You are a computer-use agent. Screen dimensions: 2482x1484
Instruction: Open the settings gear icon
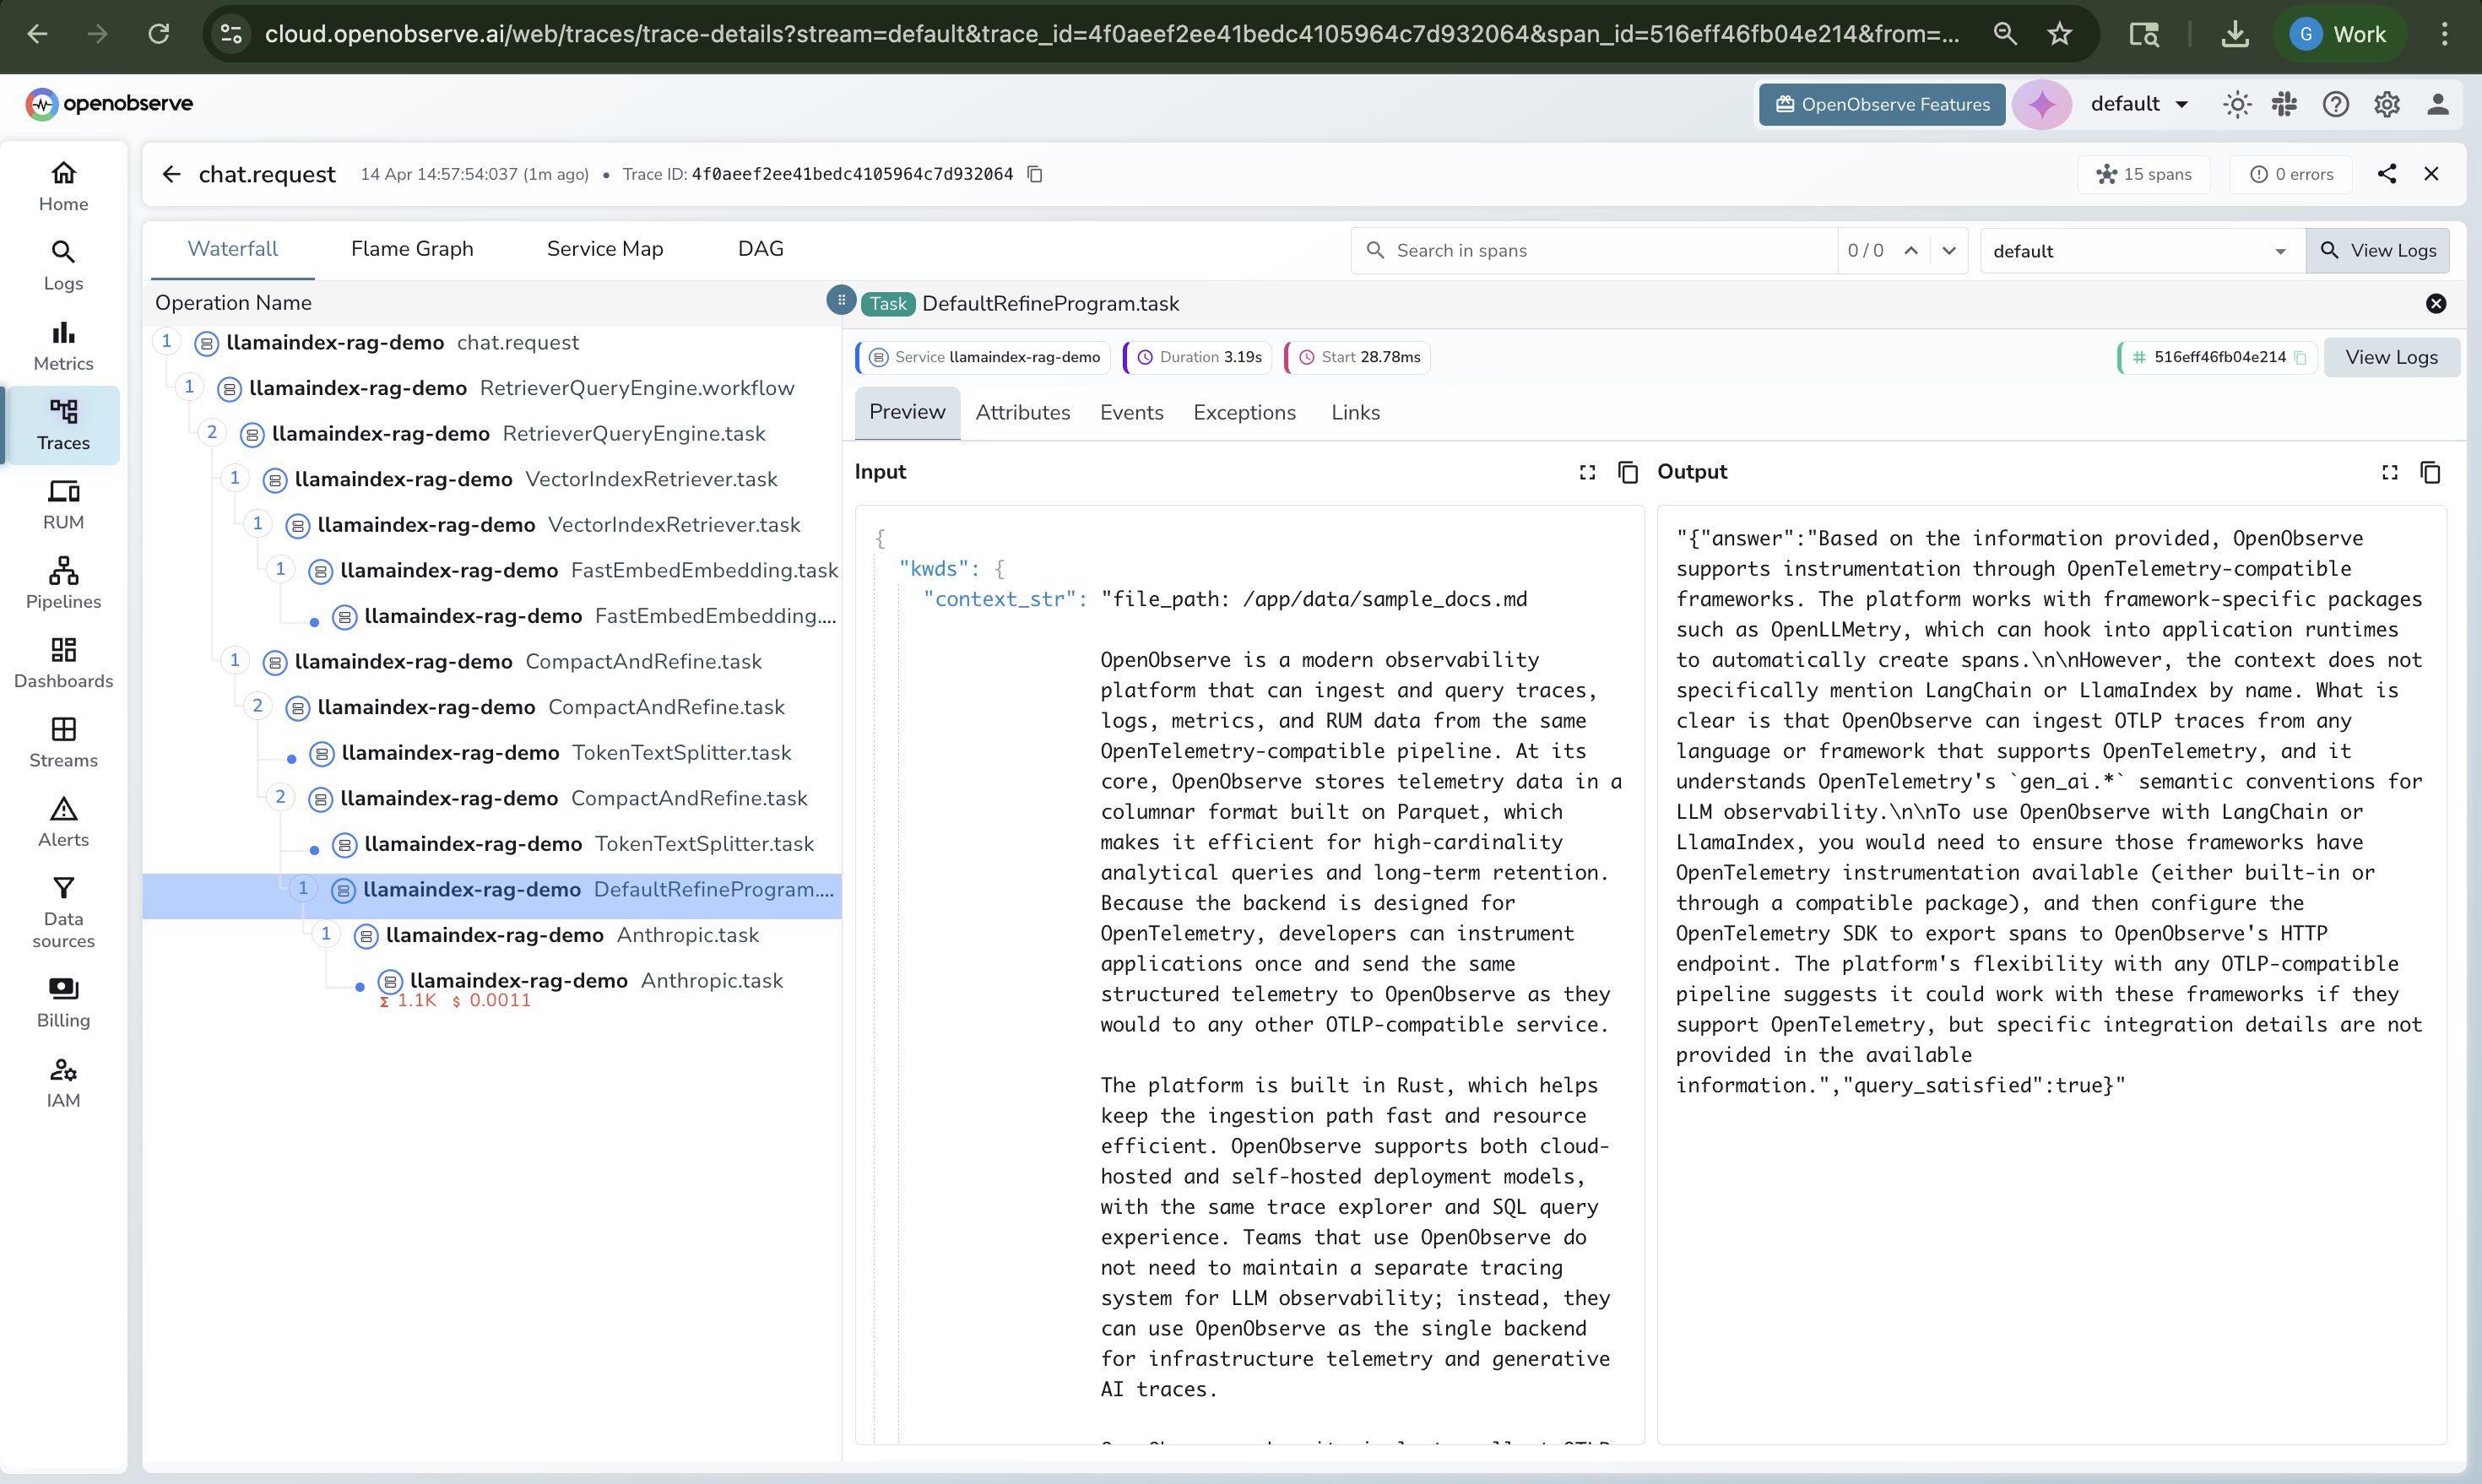2387,103
